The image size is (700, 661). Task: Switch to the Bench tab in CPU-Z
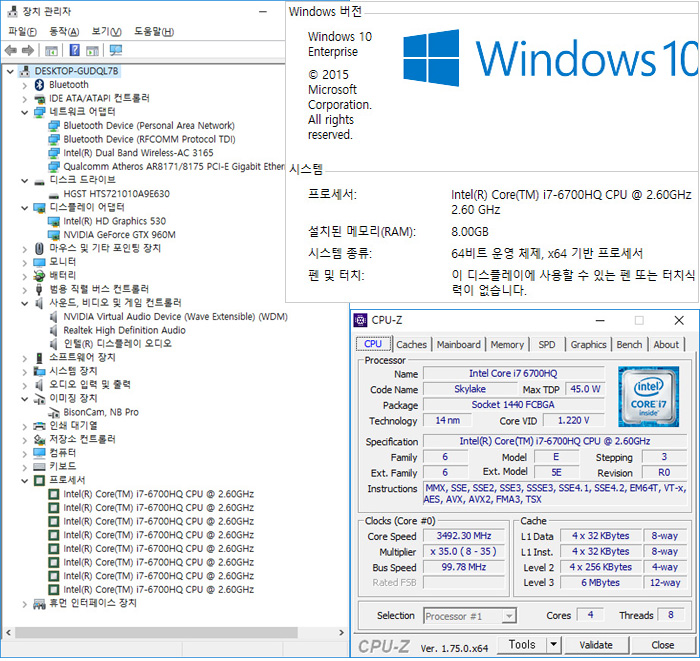[x=629, y=345]
